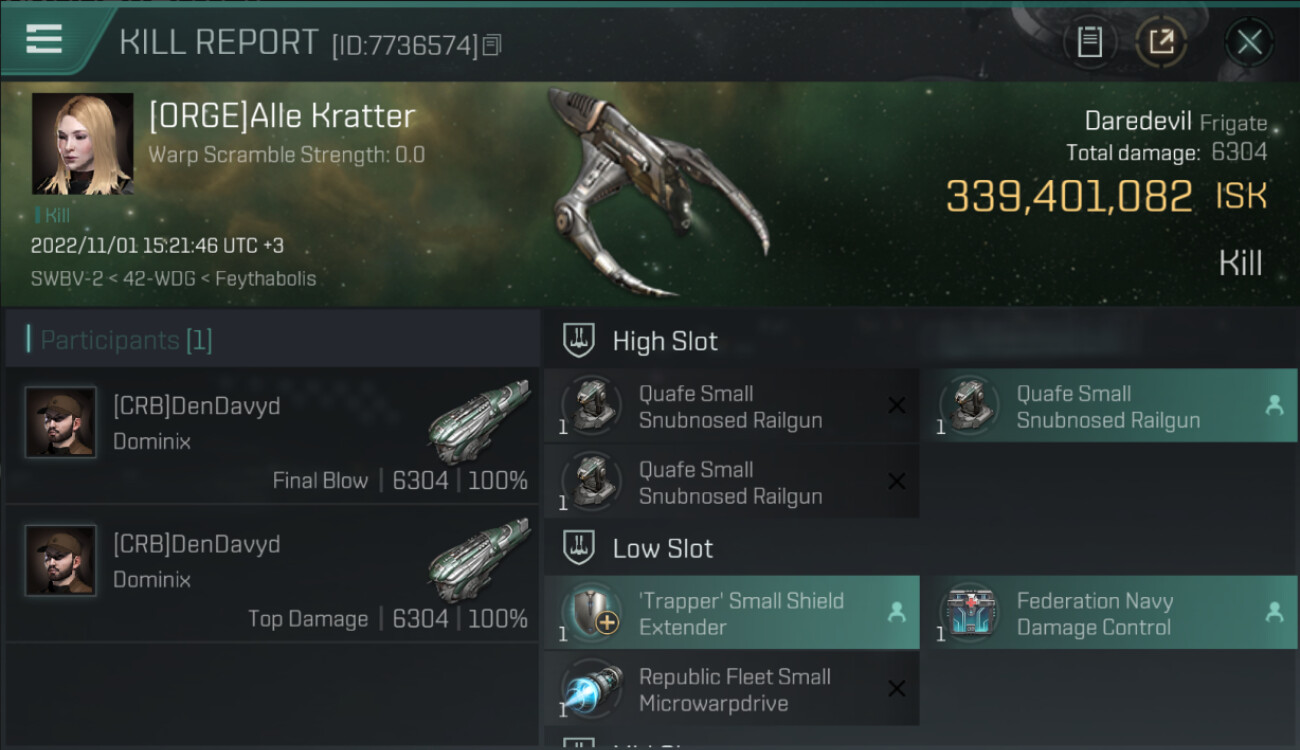View DenDavyd's Final Blow entry
Screen dimensions: 1300x750
(x=273, y=435)
